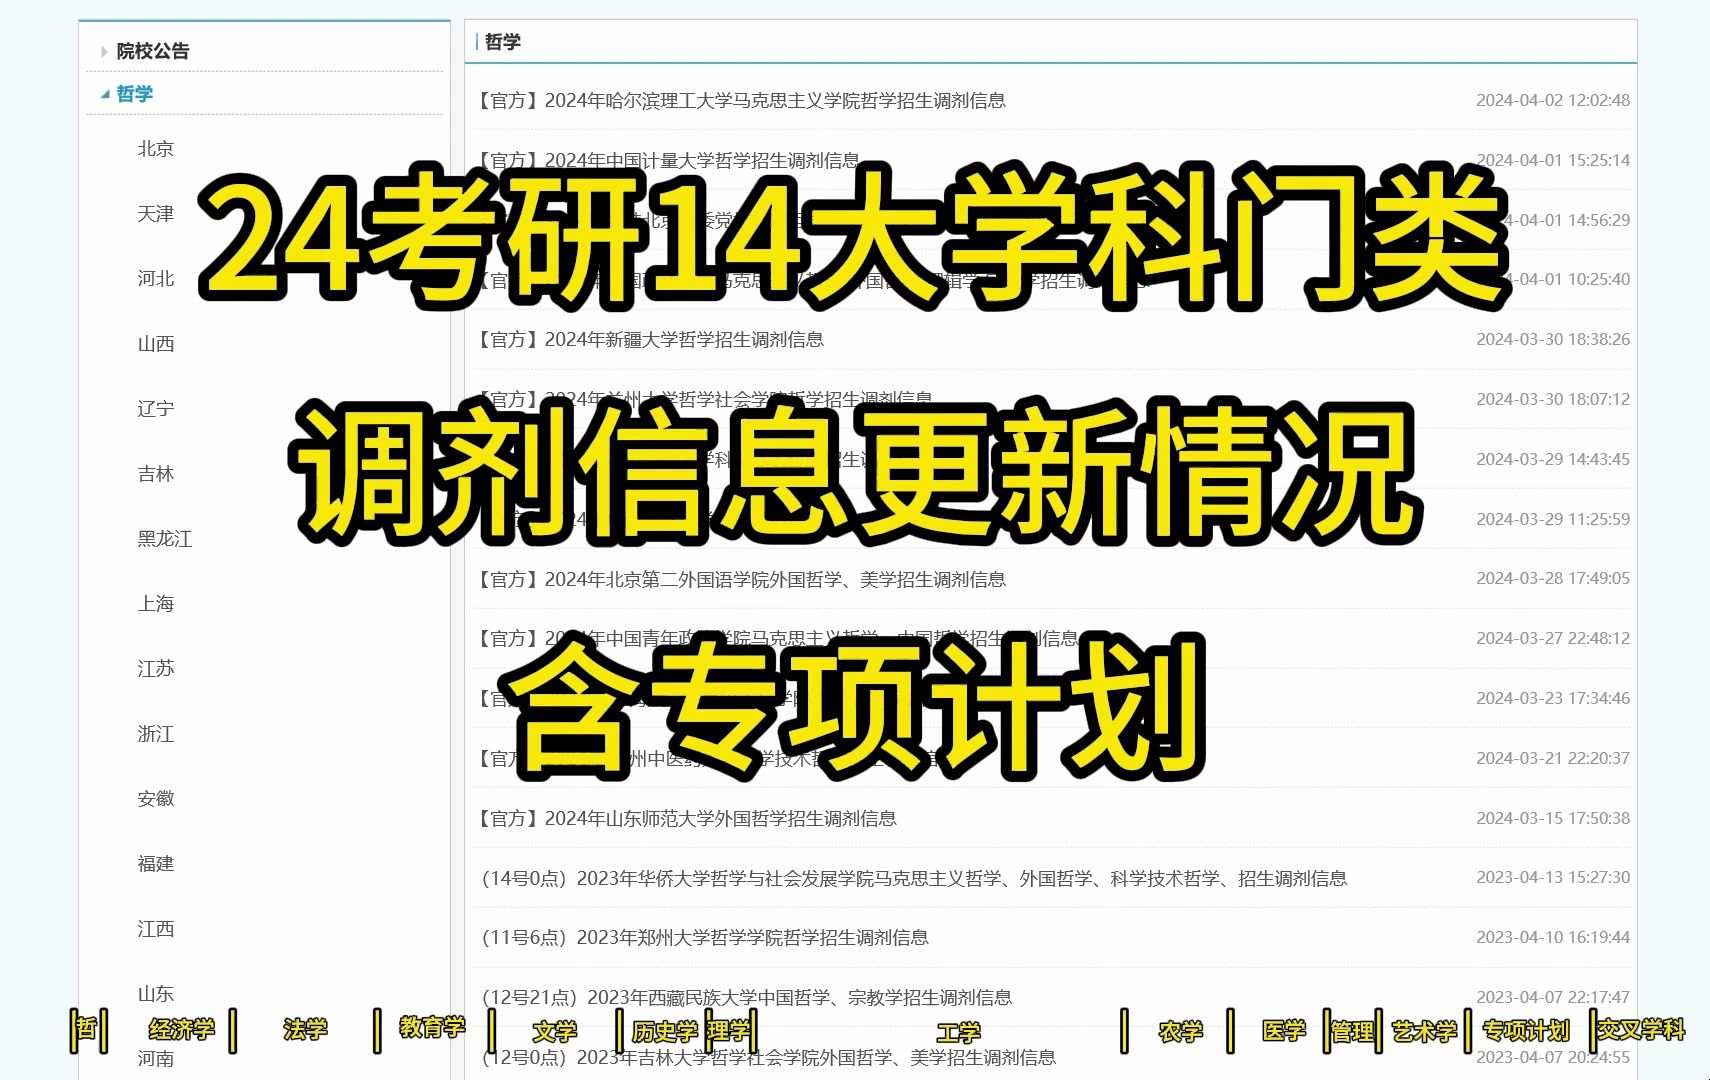Open 2023年华侨大学哲学与社会发展学院 notice
The image size is (1710, 1080).
(x=914, y=878)
